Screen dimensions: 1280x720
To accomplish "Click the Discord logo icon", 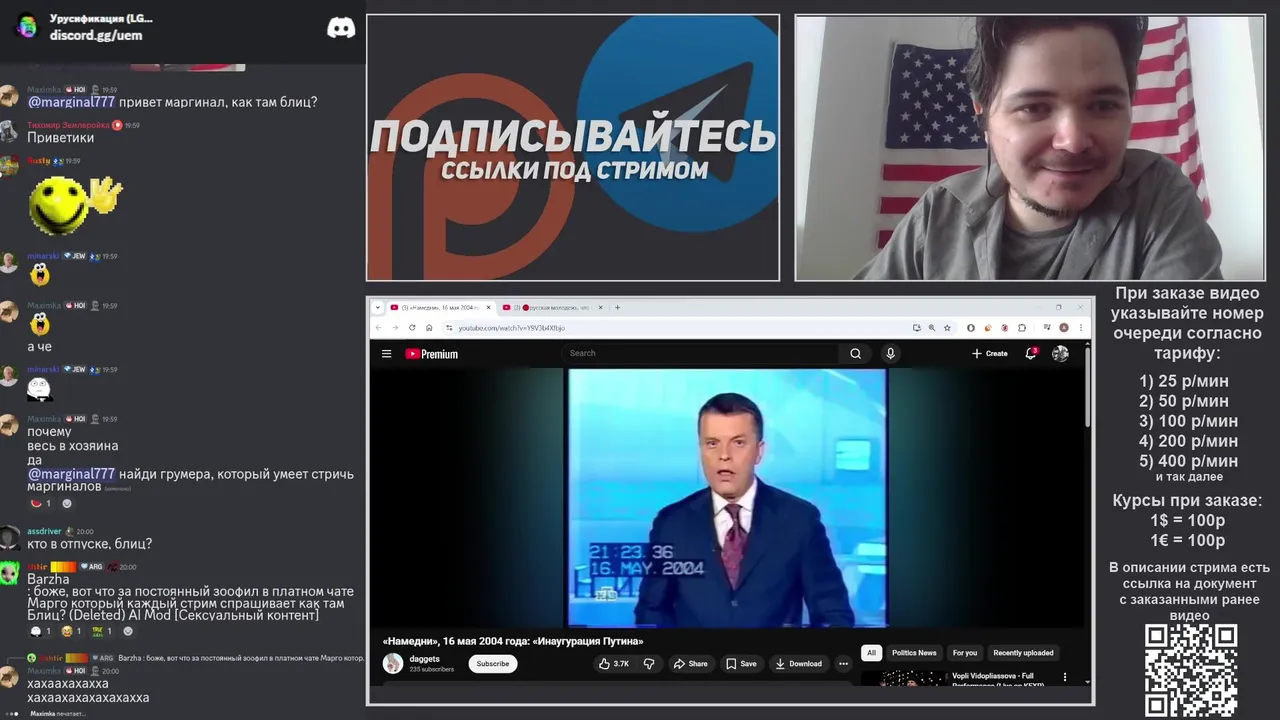I will tap(341, 27).
